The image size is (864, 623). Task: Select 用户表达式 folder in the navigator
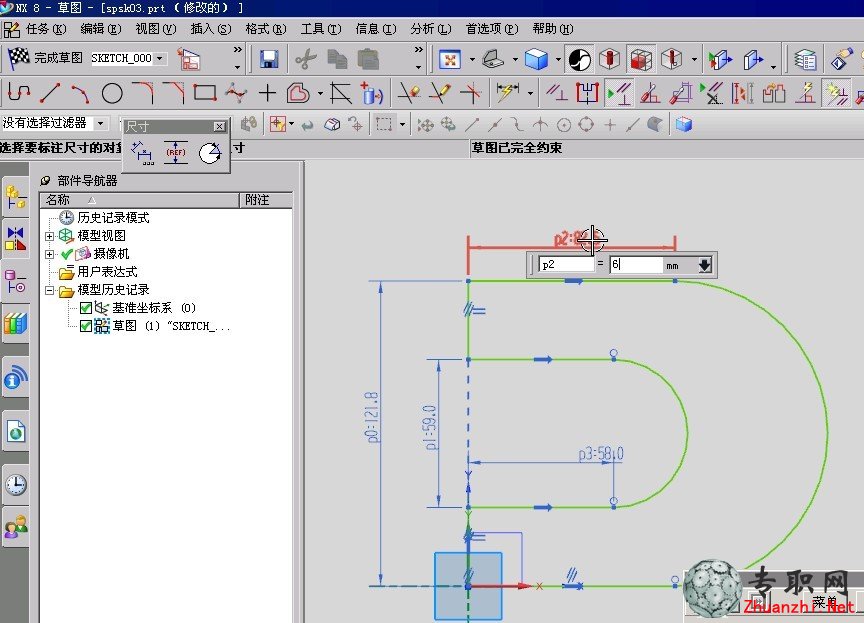pos(107,272)
